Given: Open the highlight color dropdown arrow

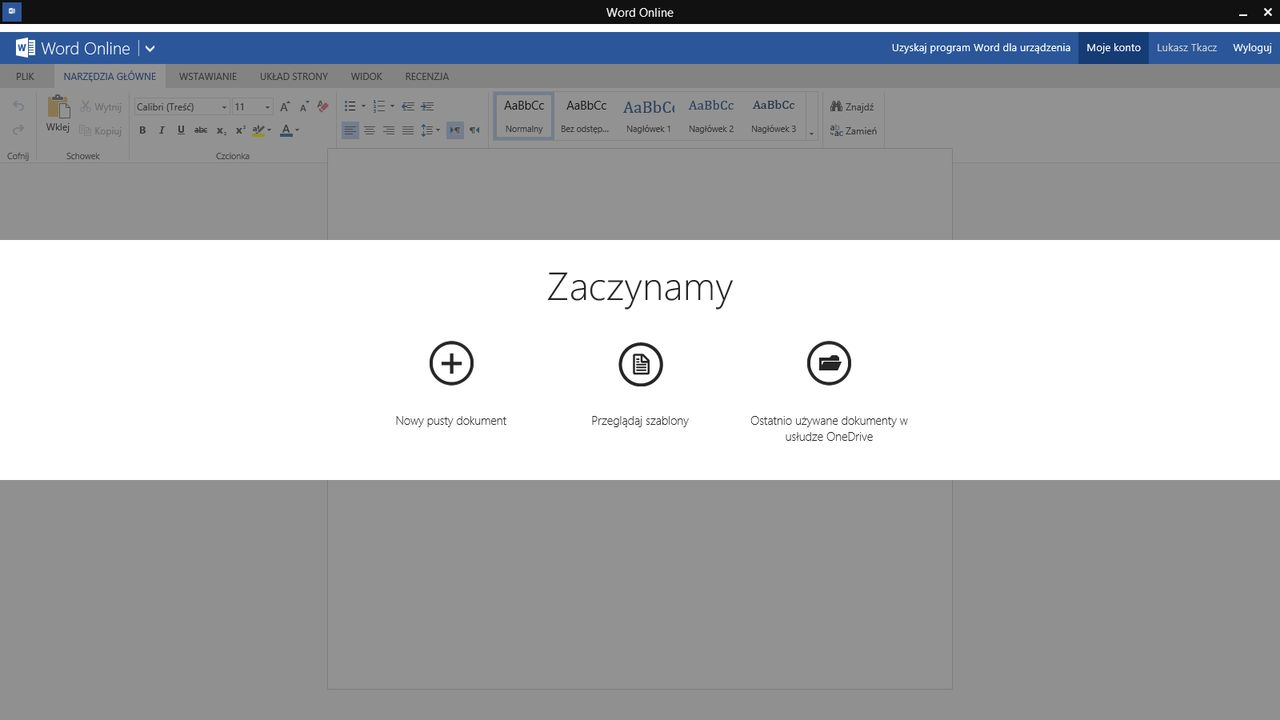Looking at the screenshot, I should pos(269,130).
